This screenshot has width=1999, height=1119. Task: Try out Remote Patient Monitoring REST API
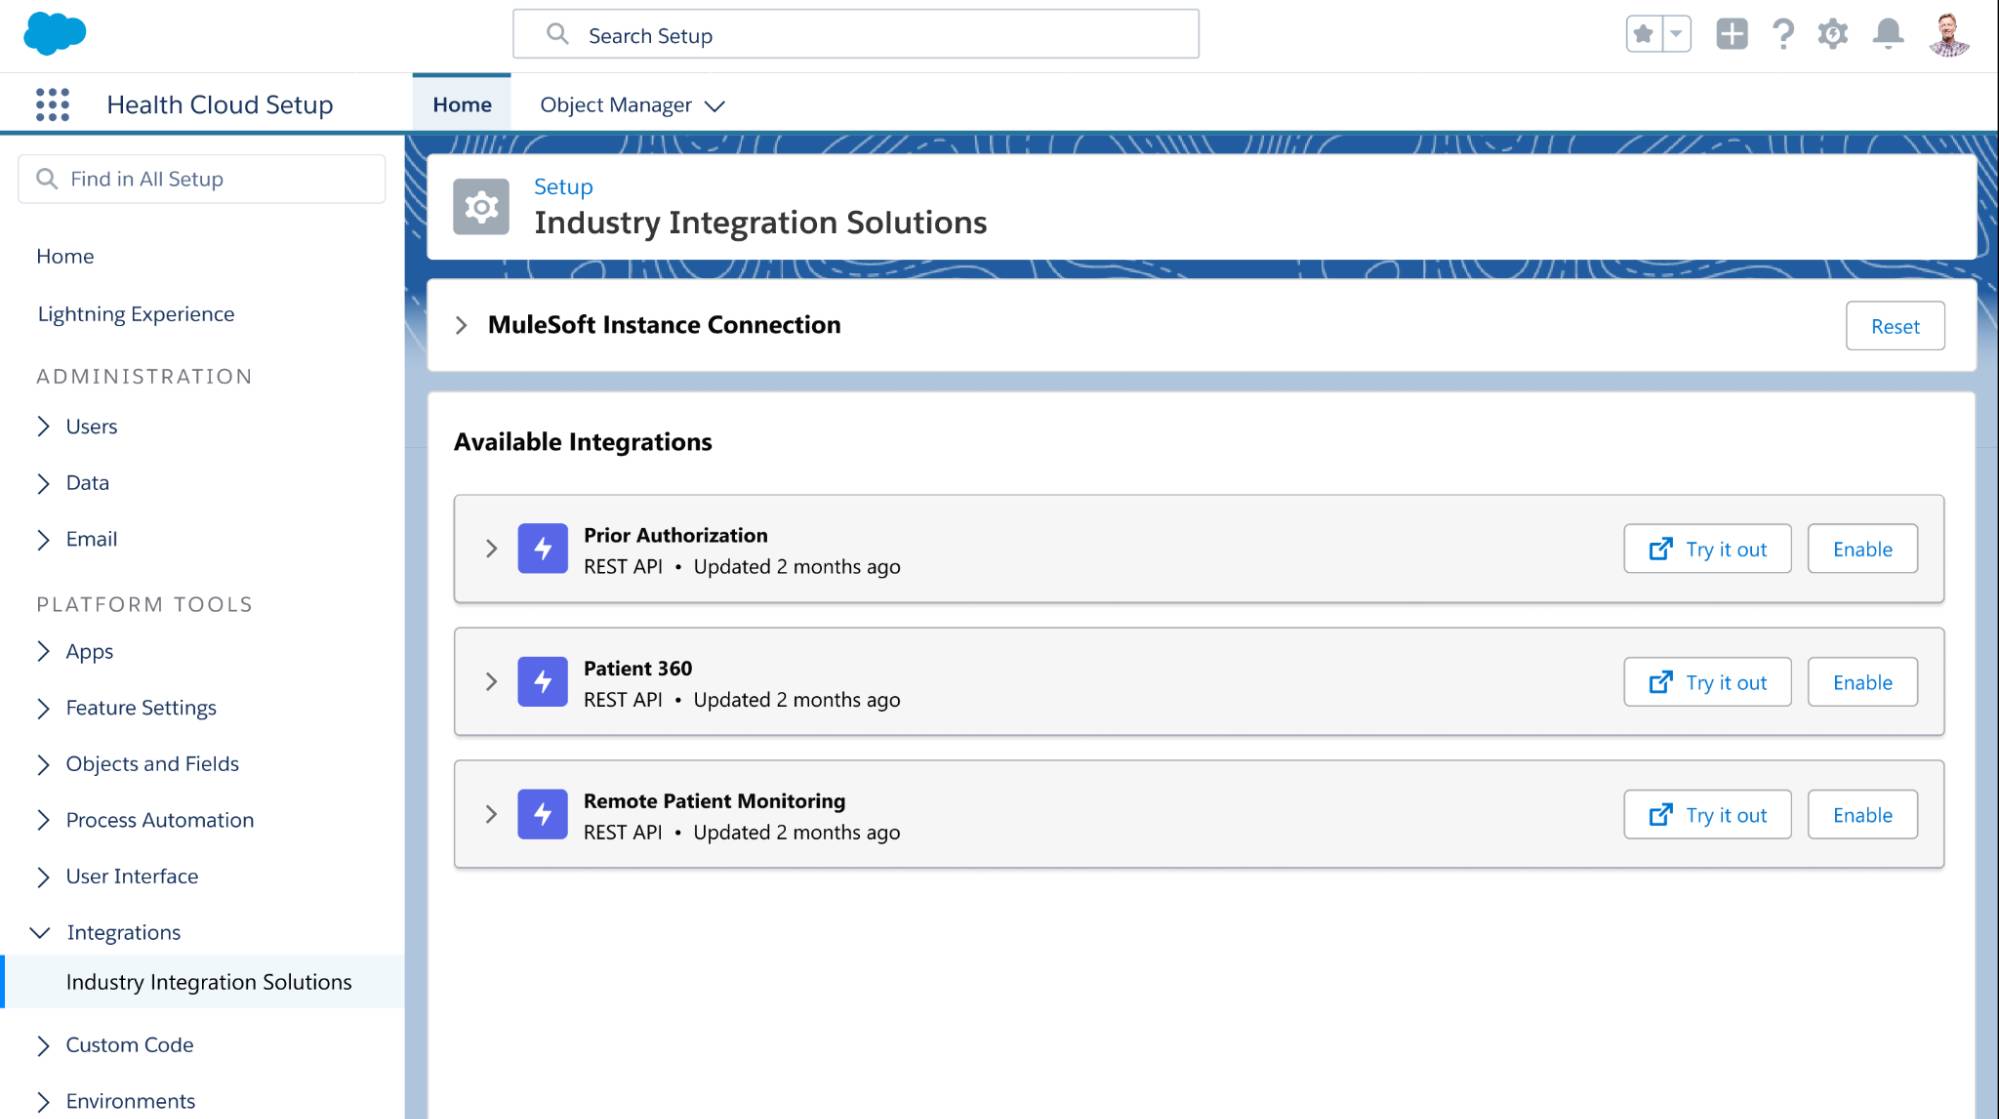pyautogui.click(x=1707, y=814)
